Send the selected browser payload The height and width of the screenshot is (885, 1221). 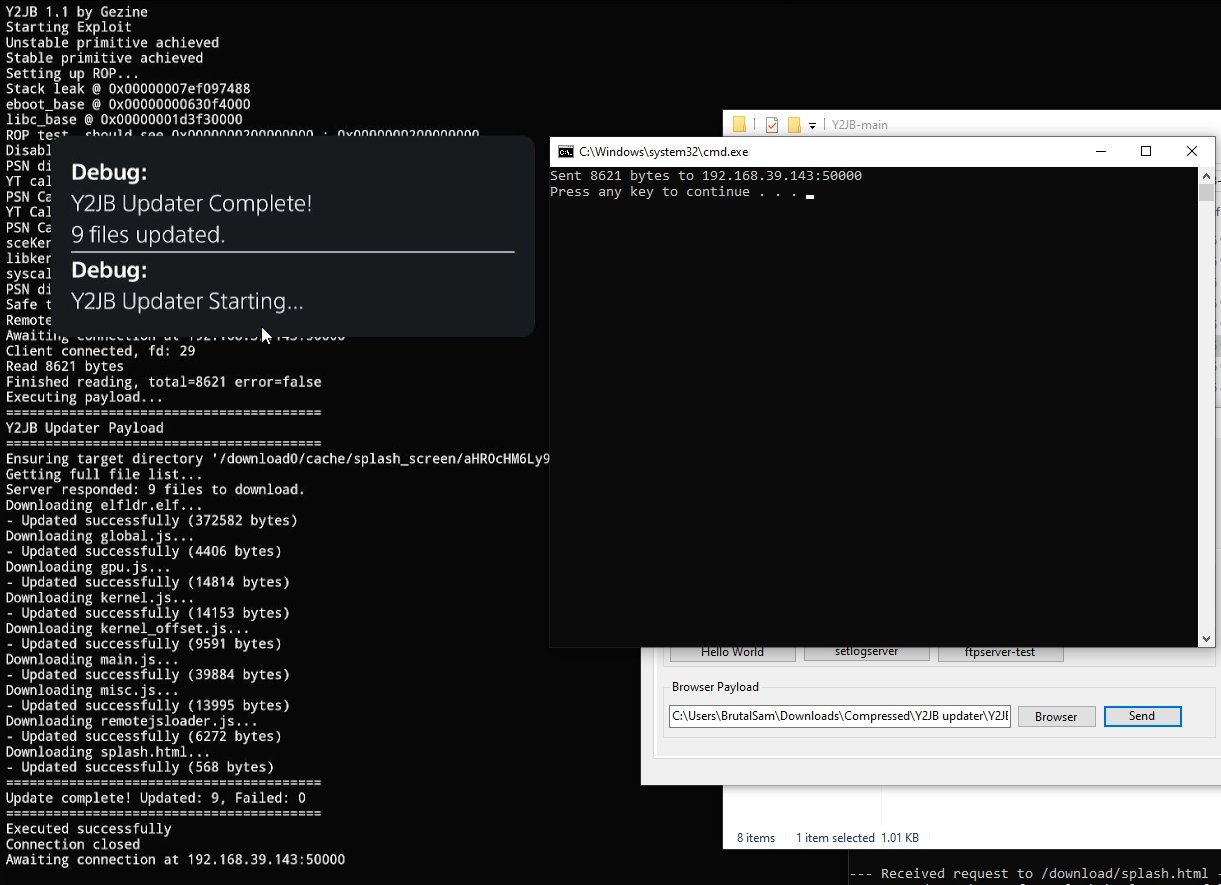[1142, 716]
